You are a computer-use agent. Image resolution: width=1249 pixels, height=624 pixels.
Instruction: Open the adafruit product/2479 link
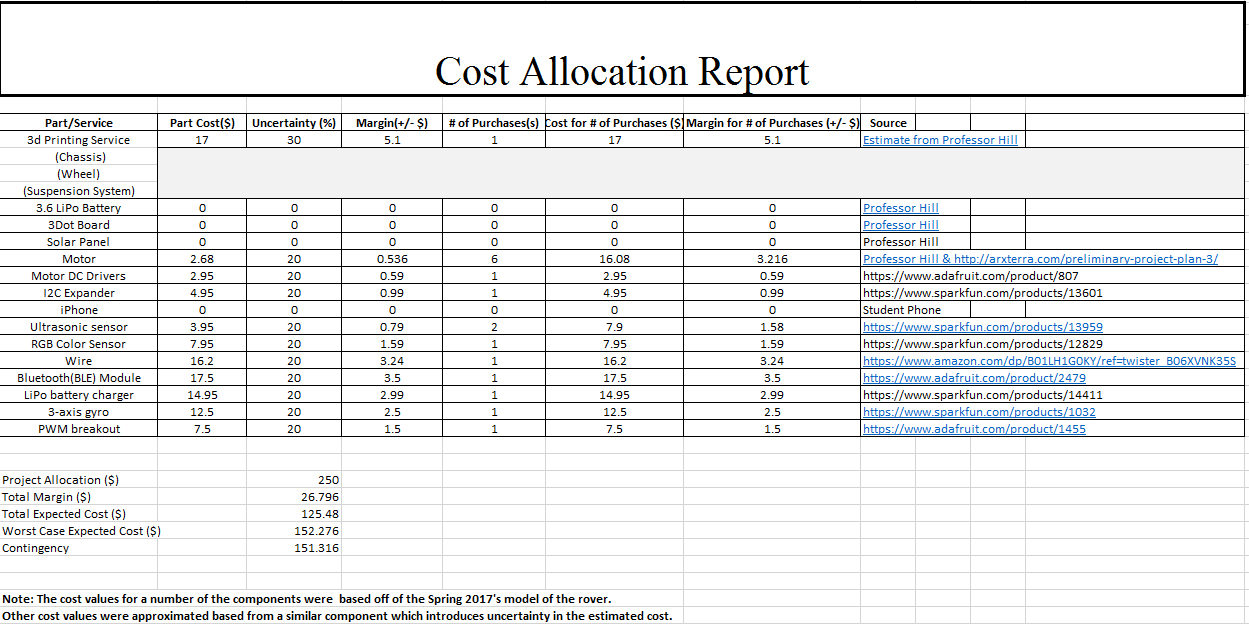tap(974, 378)
